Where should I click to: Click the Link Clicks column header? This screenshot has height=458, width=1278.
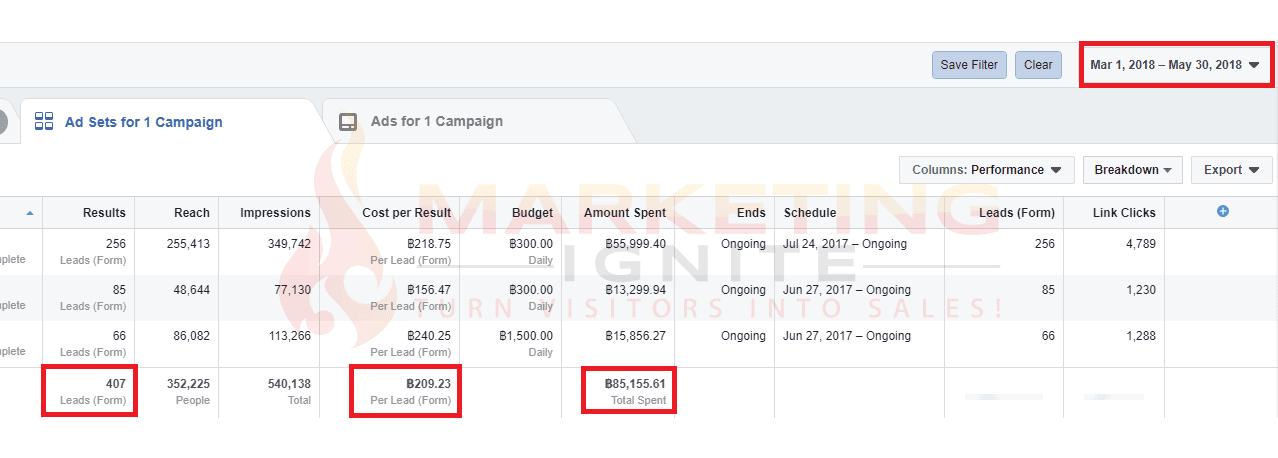(x=1124, y=213)
